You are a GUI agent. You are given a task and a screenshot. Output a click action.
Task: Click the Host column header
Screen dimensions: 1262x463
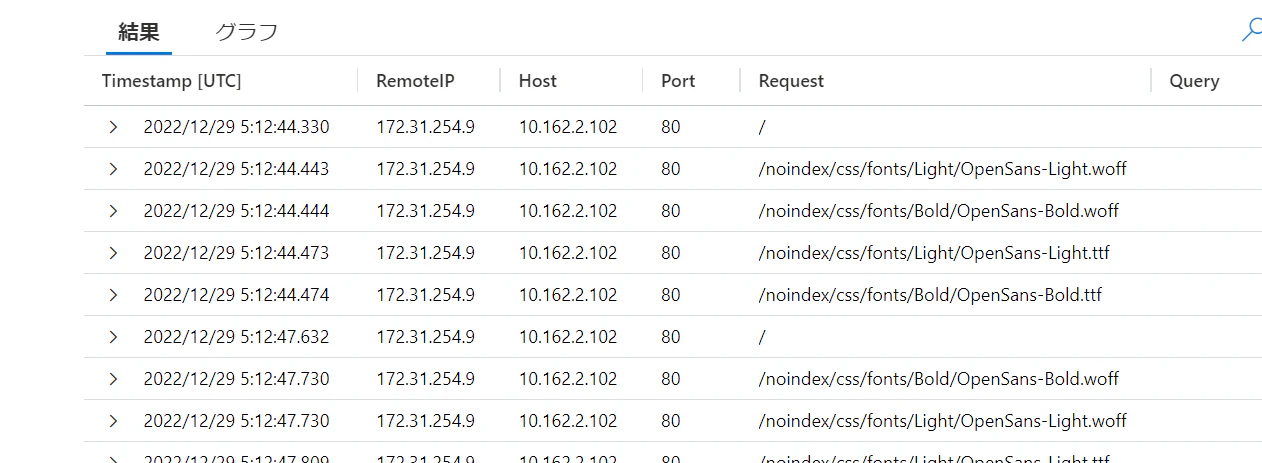click(538, 81)
